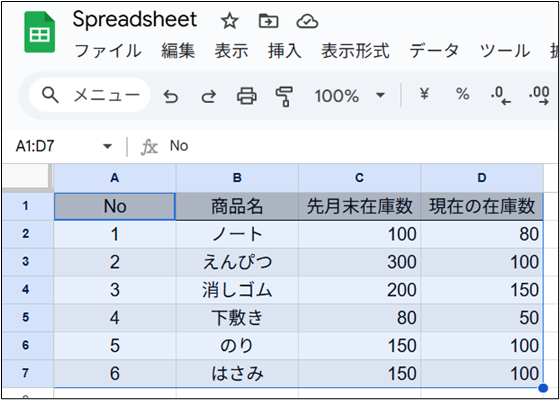The image size is (560, 400).
Task: Click the Spreadsheet document title
Action: click(x=135, y=20)
